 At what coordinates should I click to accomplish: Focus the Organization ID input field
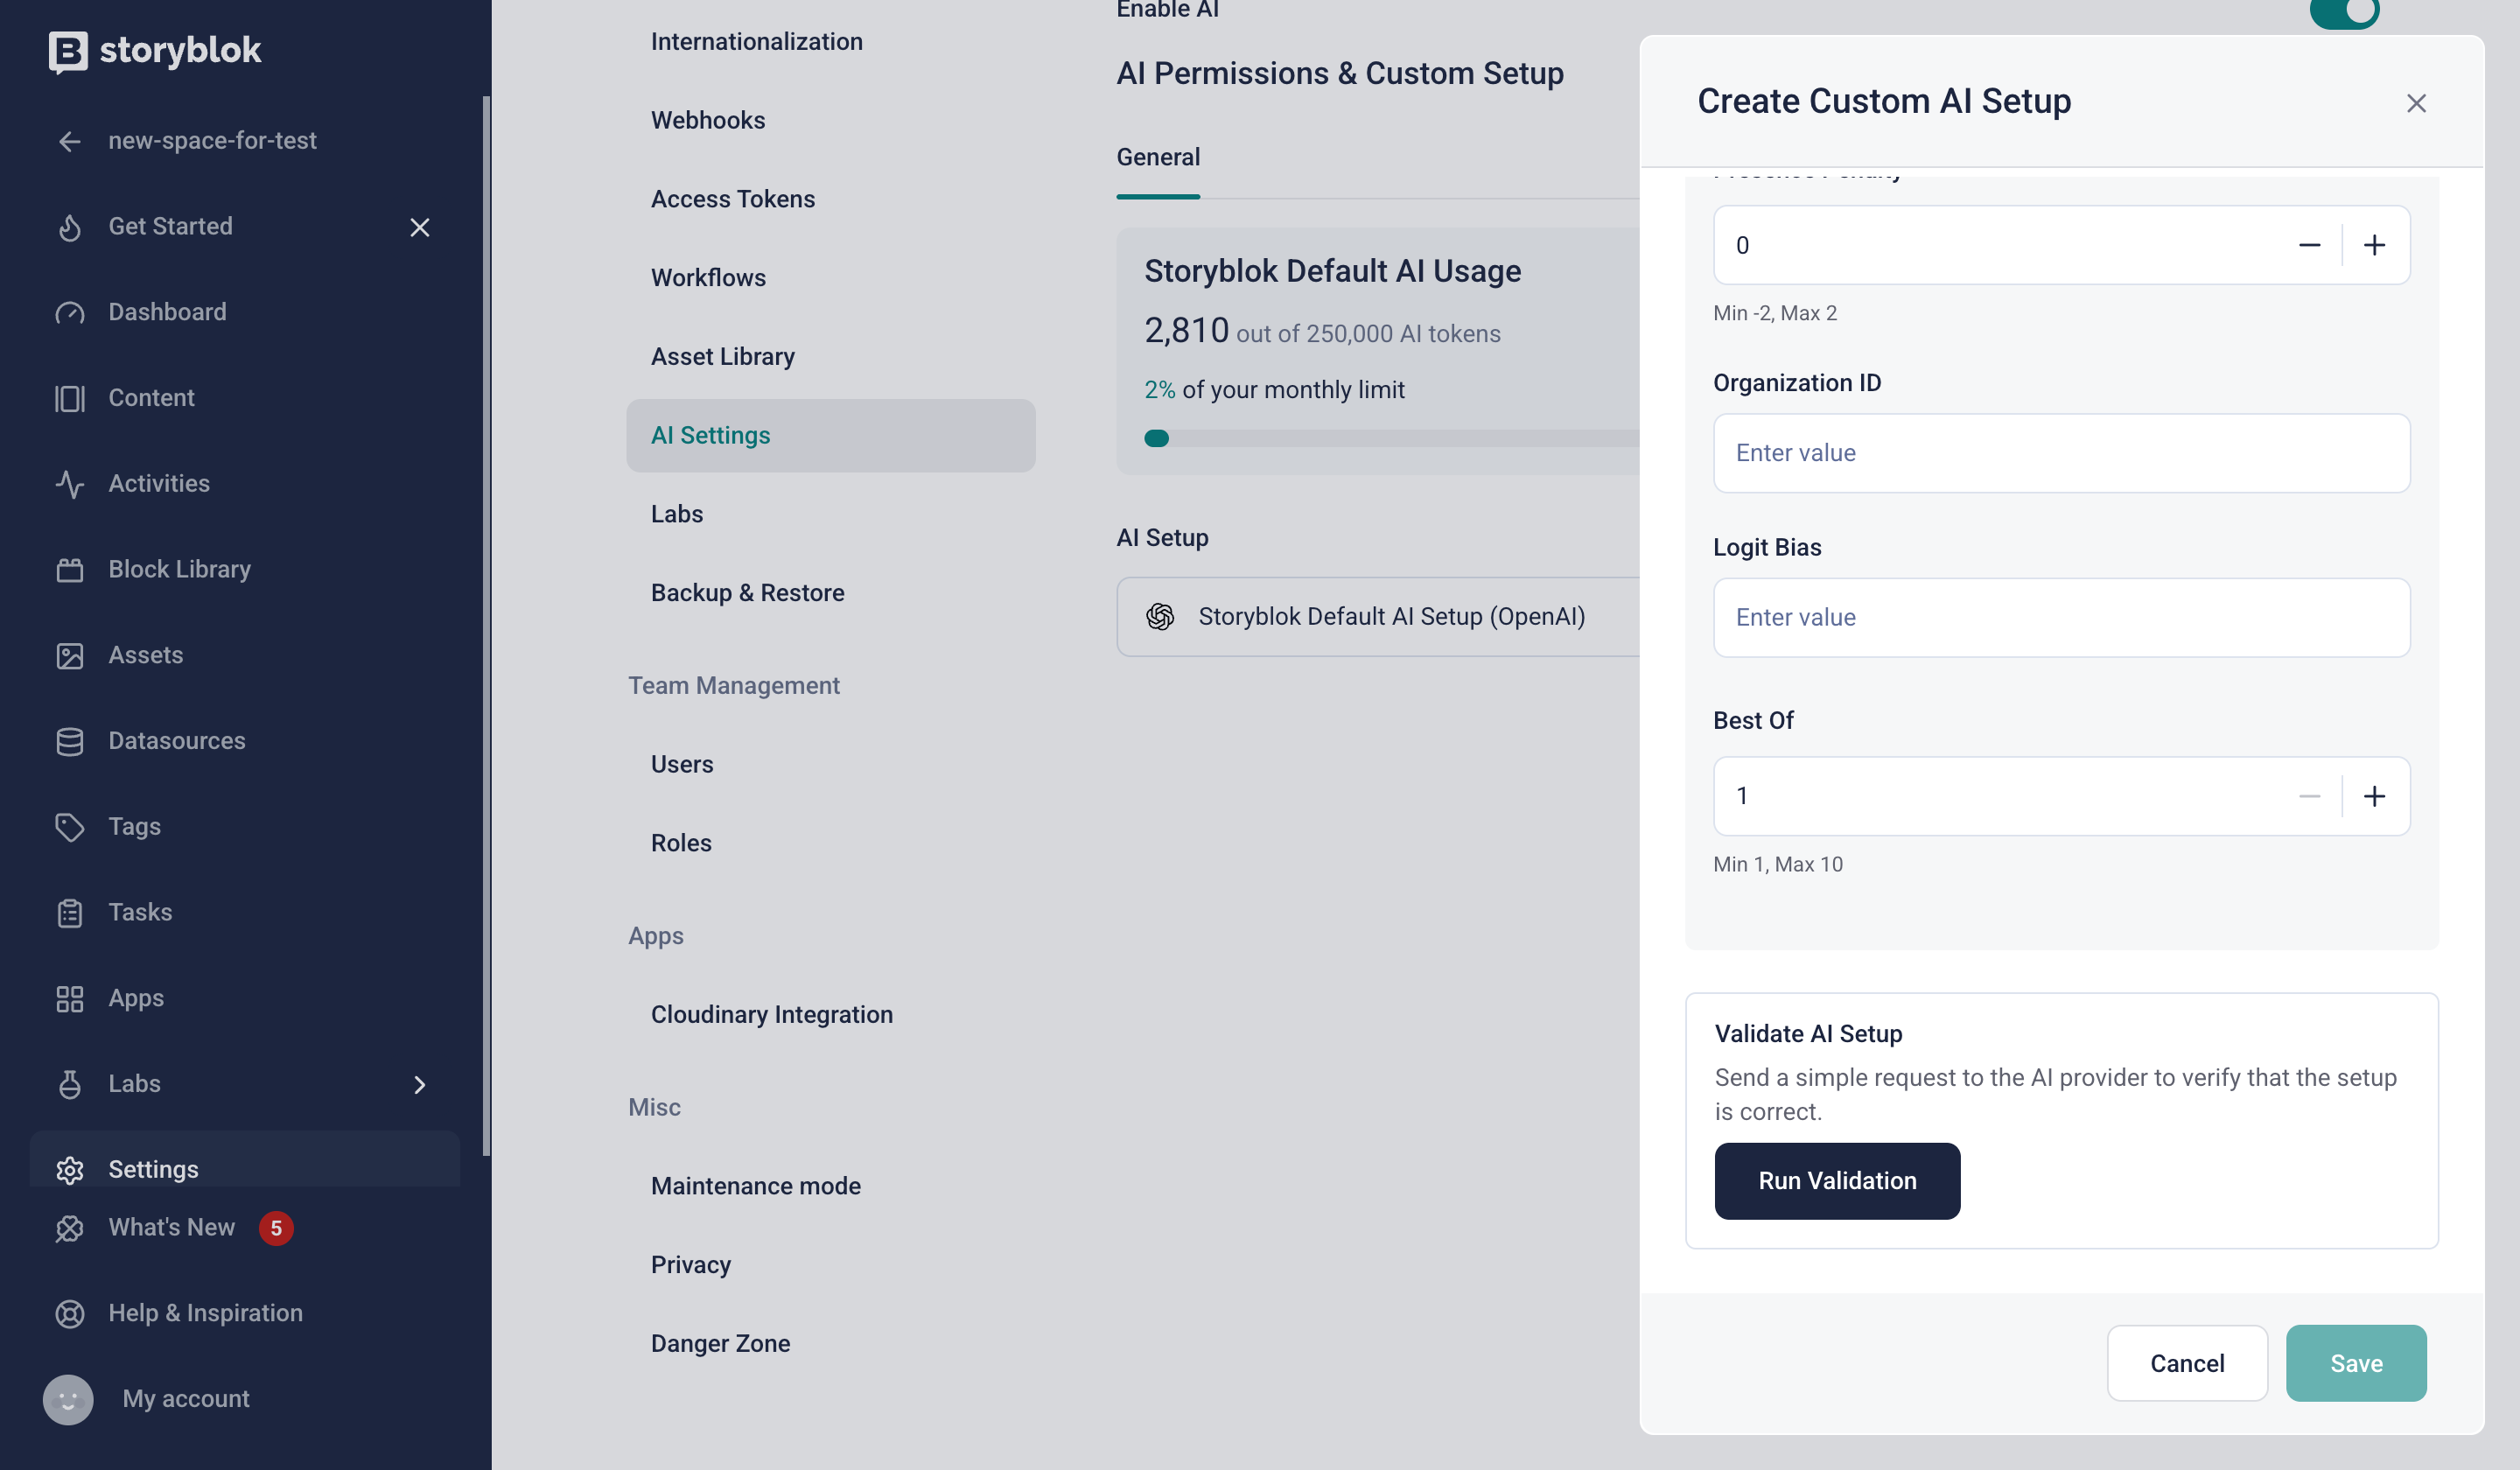pos(2061,454)
